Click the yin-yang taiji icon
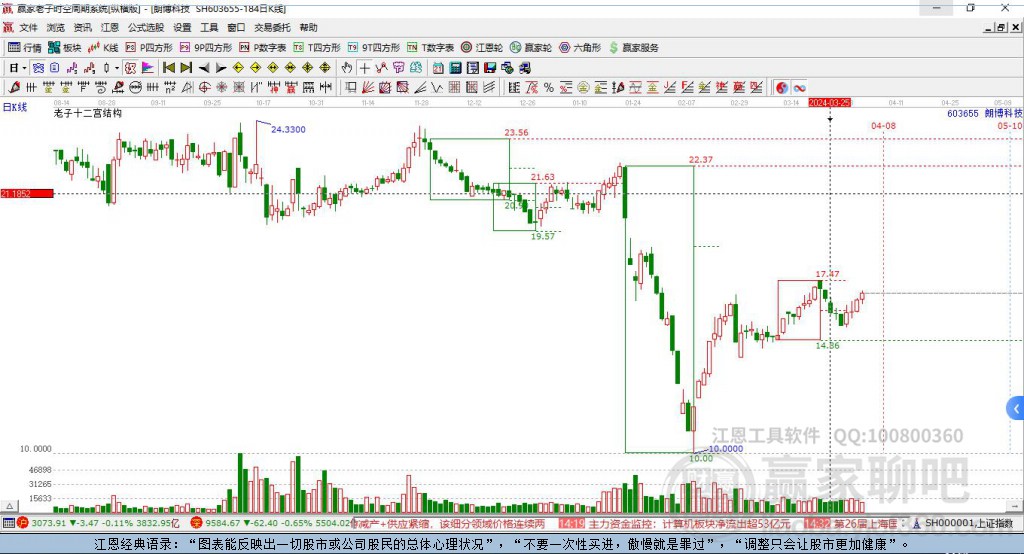Viewport: 1024px width, 554px height. pyautogui.click(x=782, y=88)
